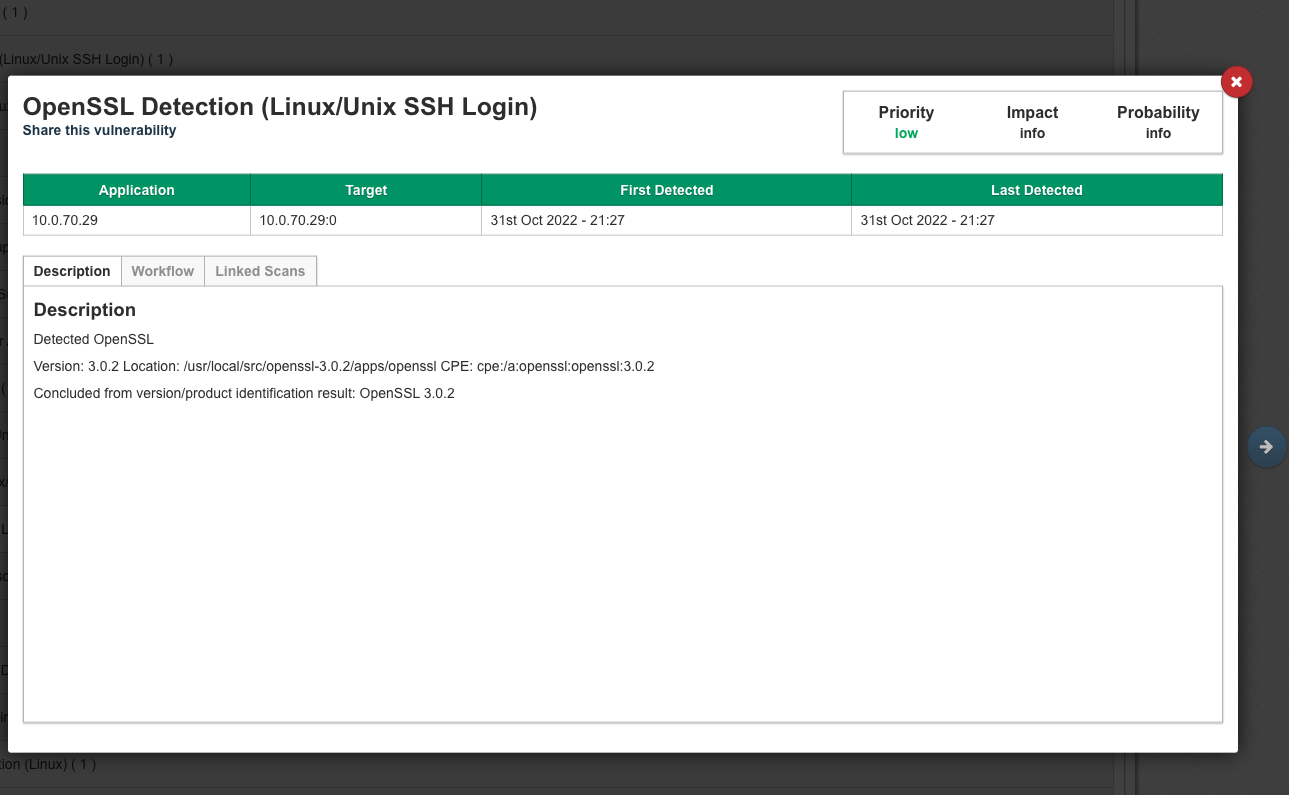The image size is (1289, 795).
Task: Click the Last Detected column header
Action: pyautogui.click(x=1036, y=190)
